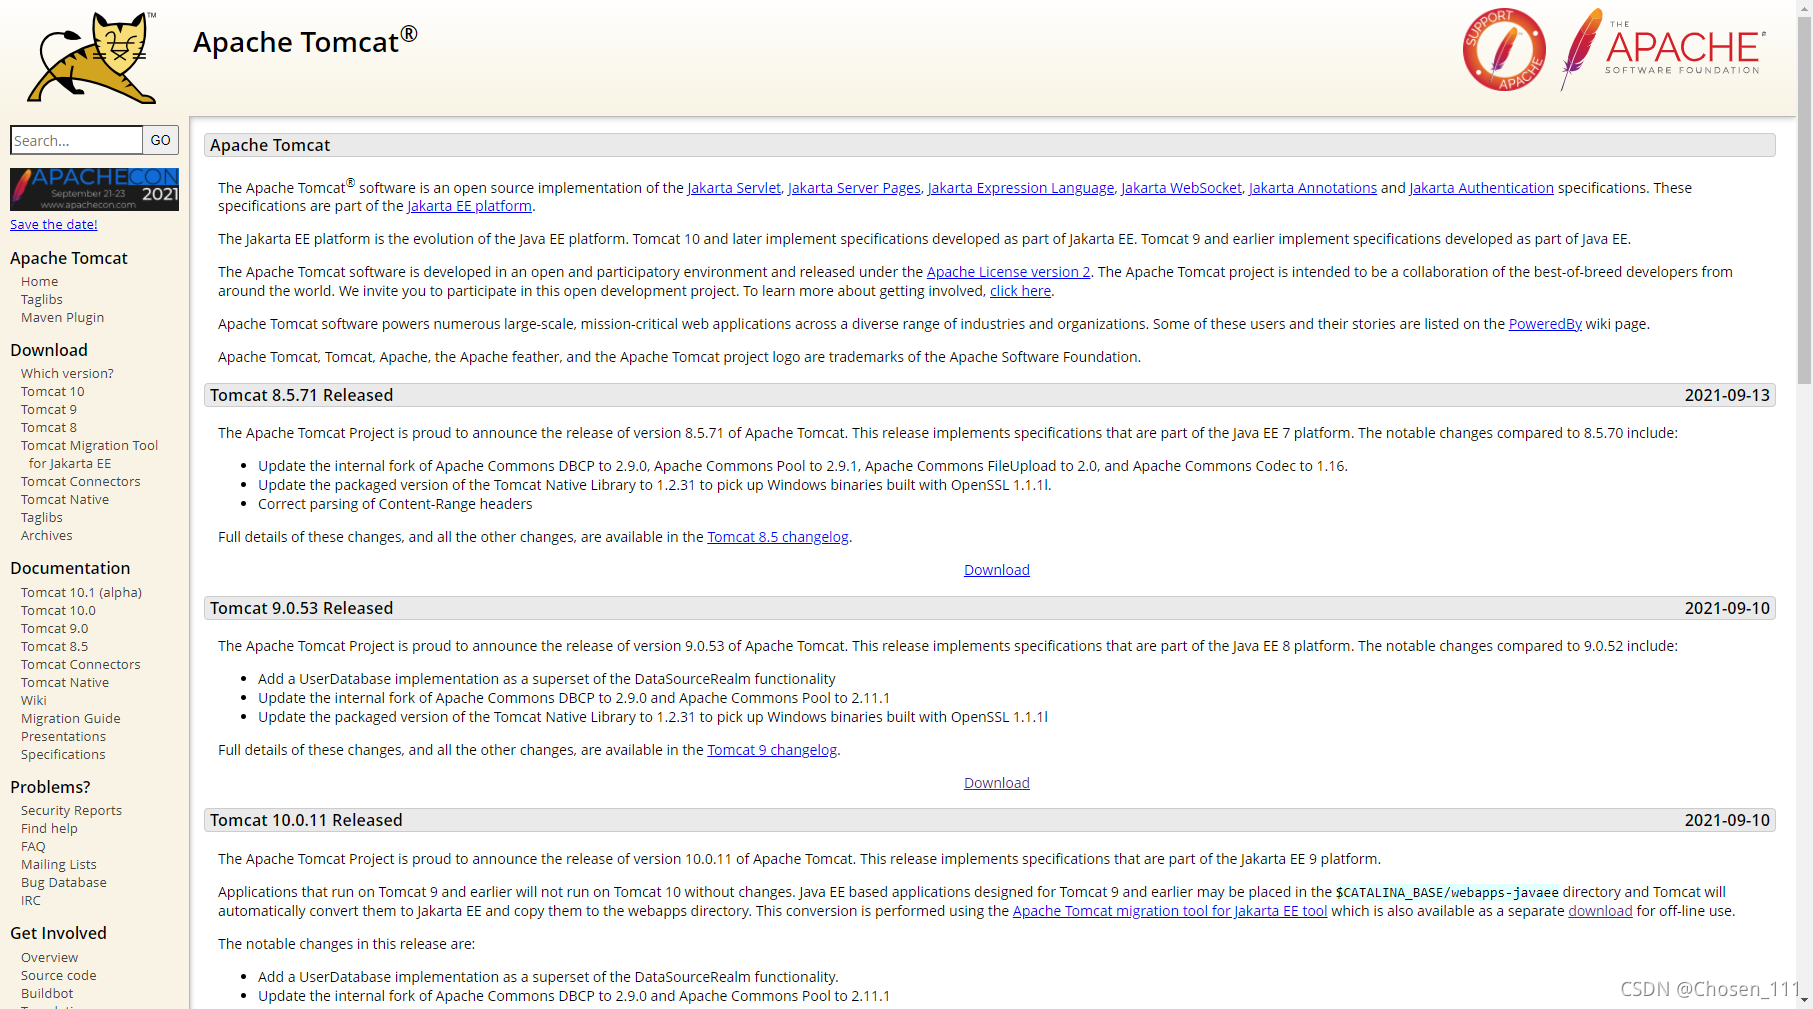The height and width of the screenshot is (1009, 1813).
Task: Click the Tomcat cat logo
Action: pos(92,58)
